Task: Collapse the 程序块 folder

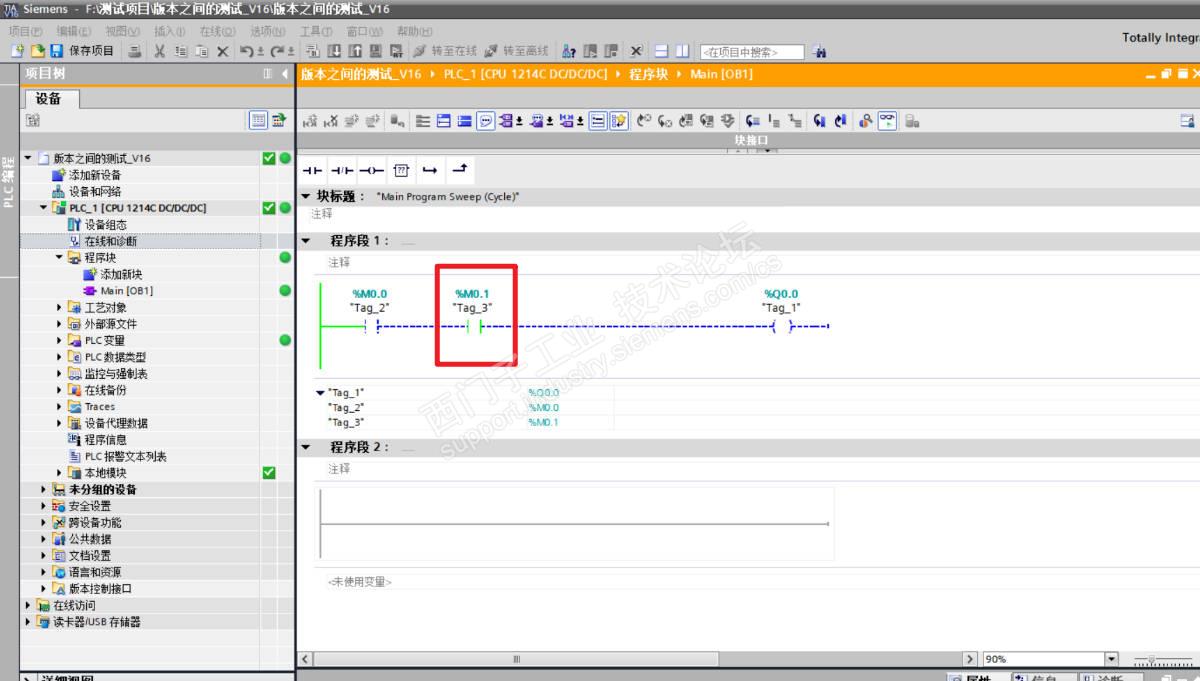Action: click(60, 257)
